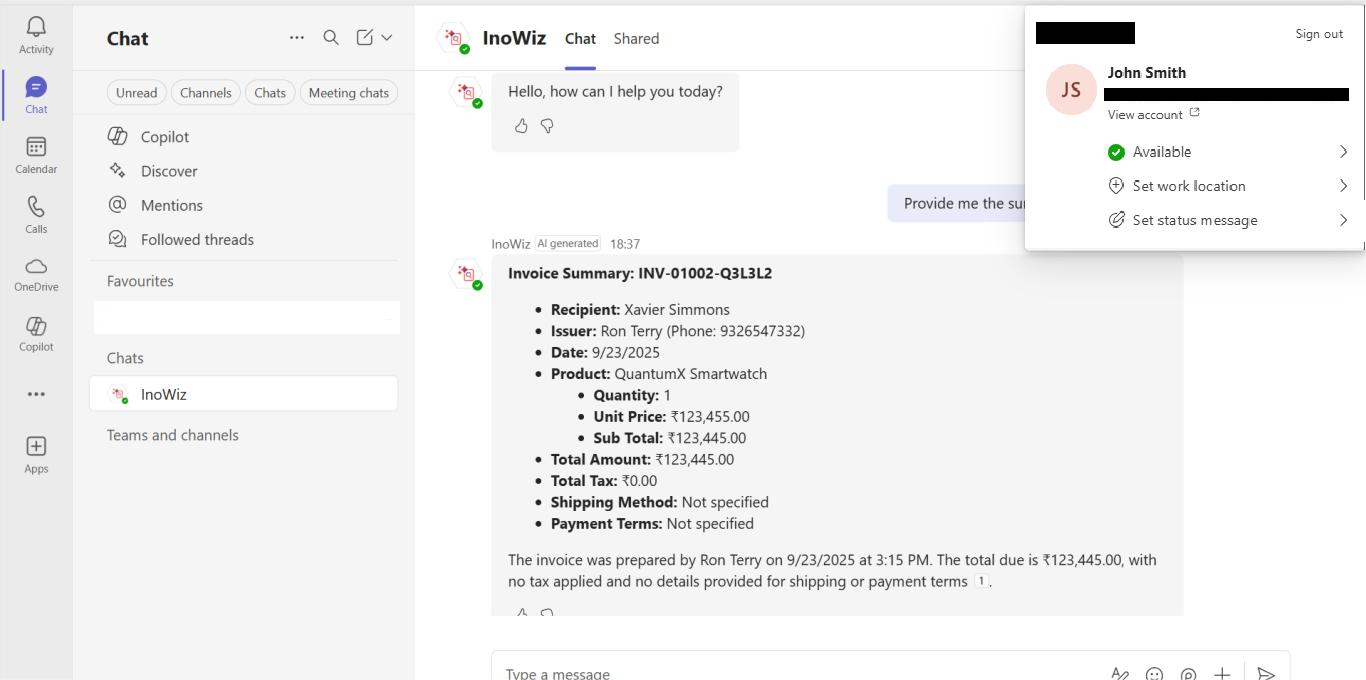The height and width of the screenshot is (680, 1366).
Task: Open the Calls section
Action: [x=36, y=214]
